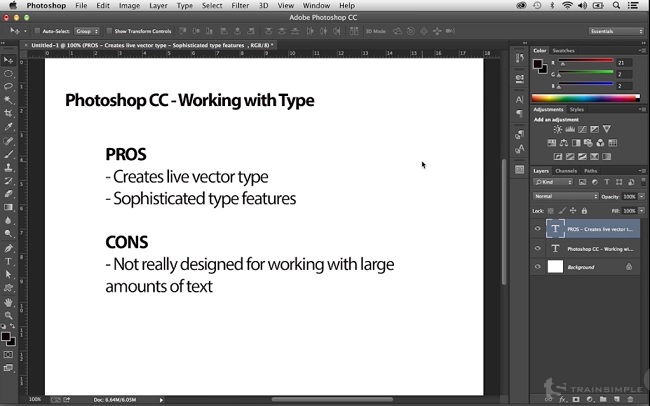Open the Opacity slider dropdown arrow
Screen dimensions: 650x406
pos(642,197)
